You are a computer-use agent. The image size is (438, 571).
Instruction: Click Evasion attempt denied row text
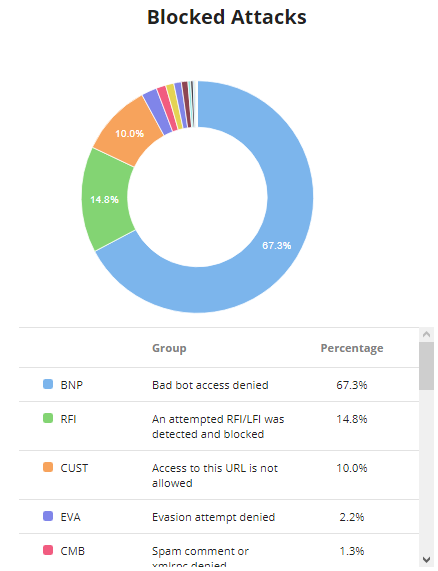click(213, 517)
